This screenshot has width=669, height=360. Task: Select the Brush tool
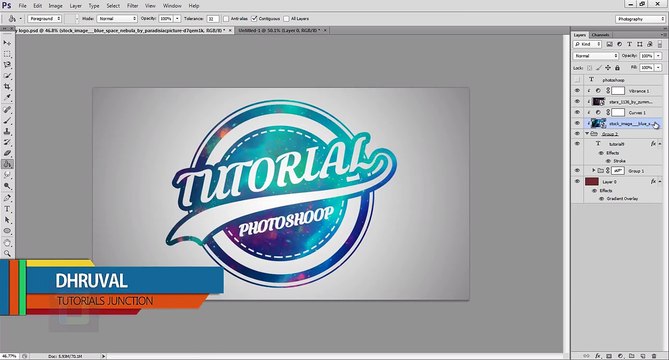[7, 121]
